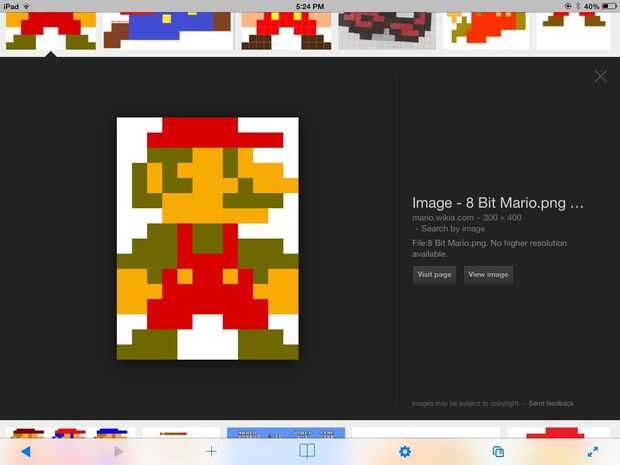
Task: Select the Mario thumbnail with brown brick shoes
Action: click(x=286, y=30)
